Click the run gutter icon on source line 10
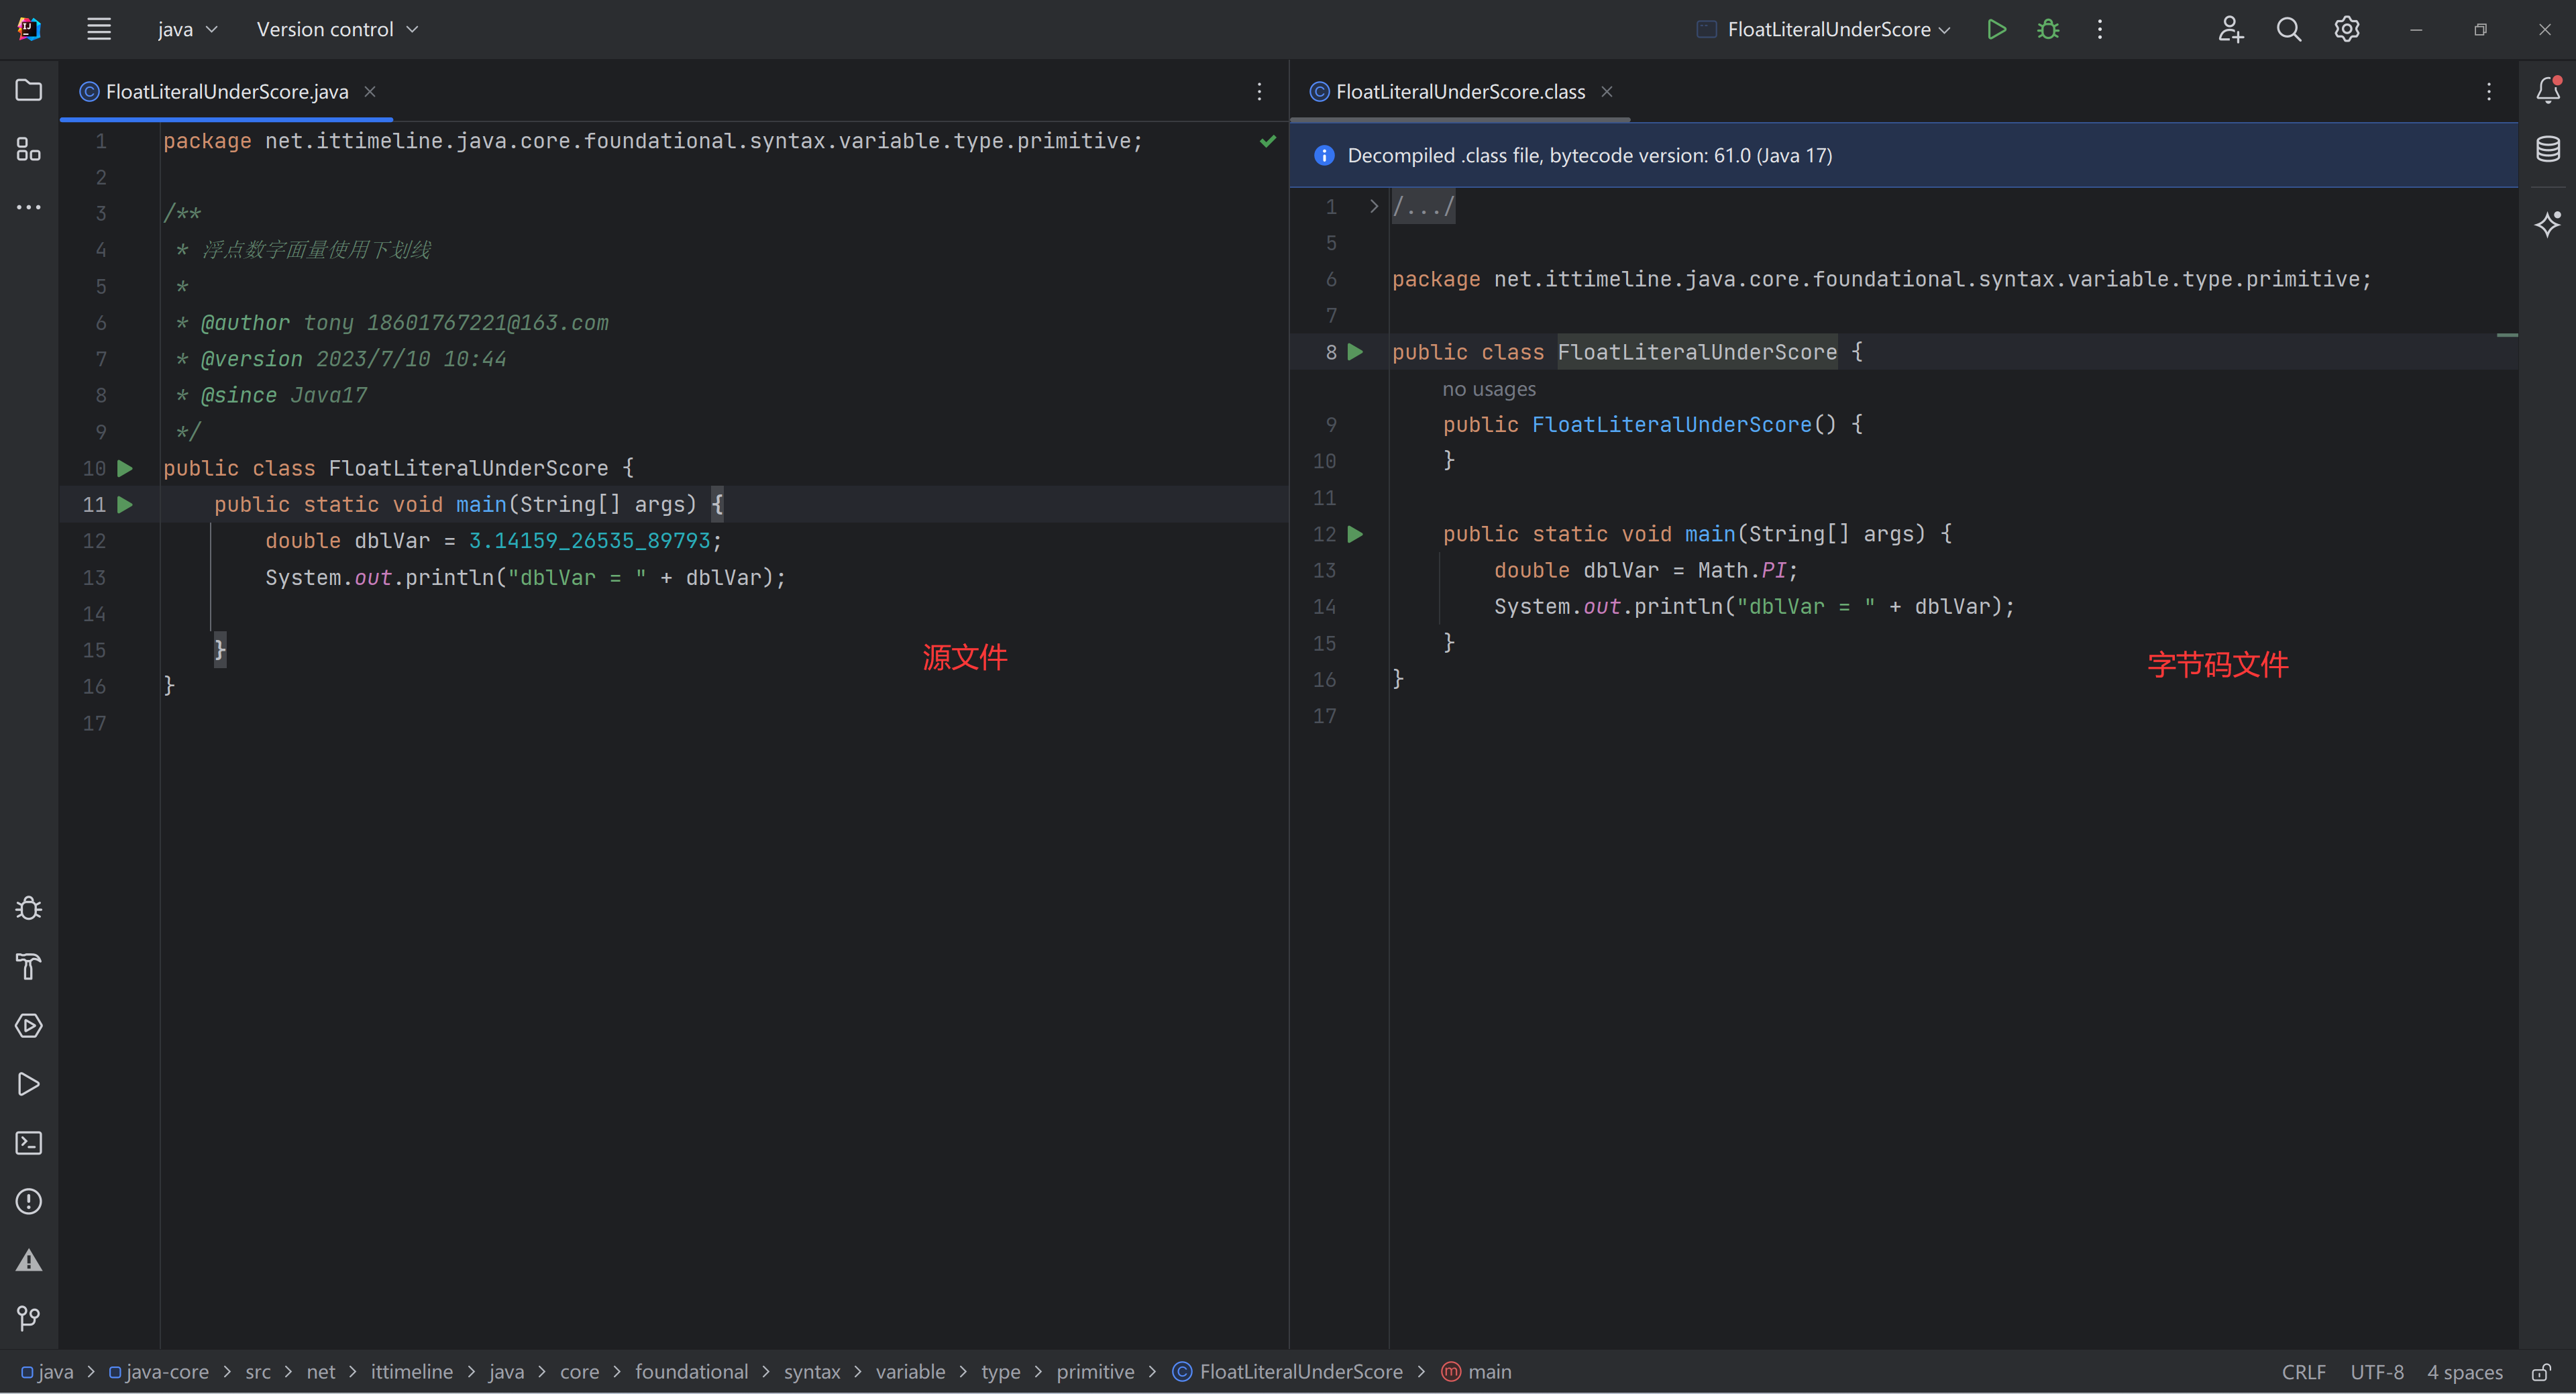2576x1394 pixels. [125, 468]
